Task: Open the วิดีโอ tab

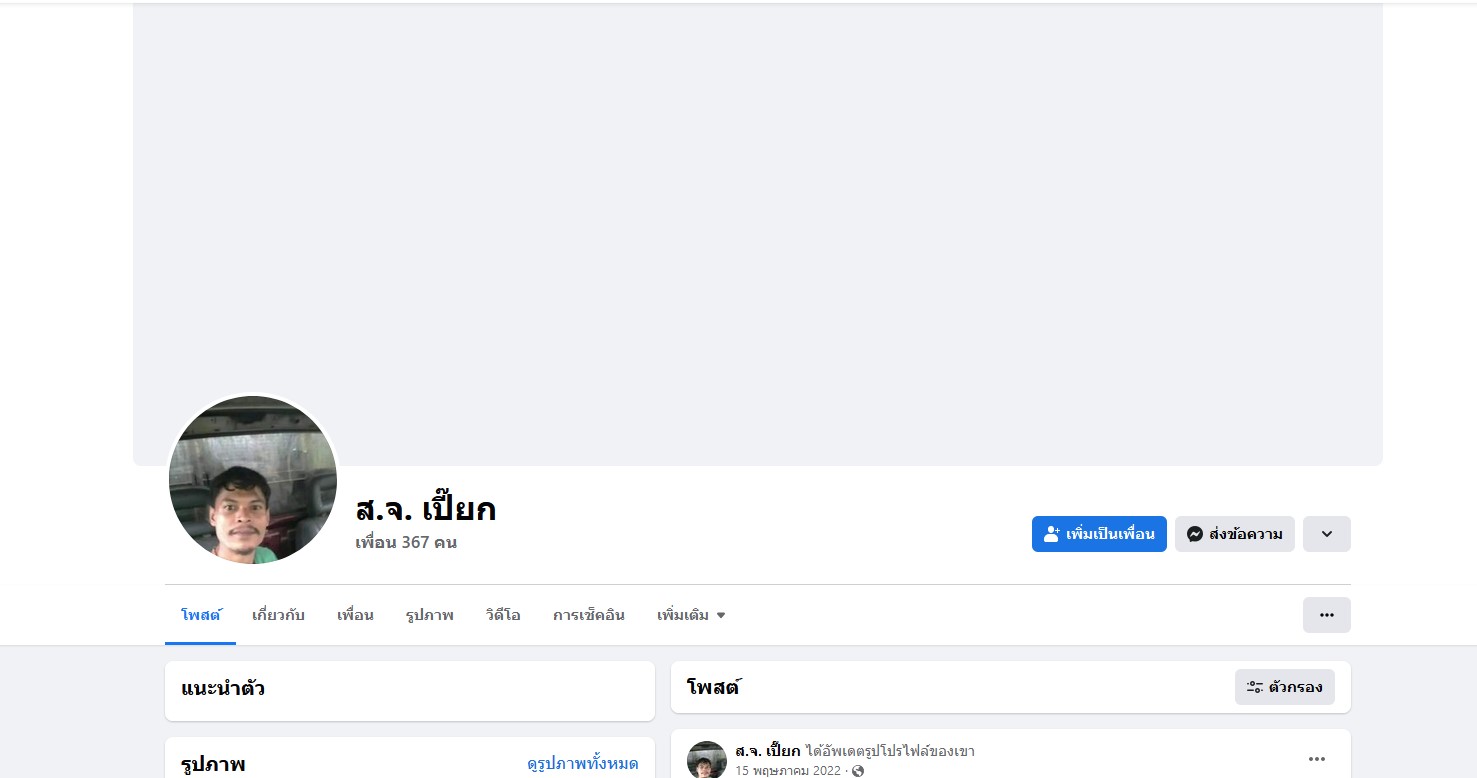Action: click(503, 615)
